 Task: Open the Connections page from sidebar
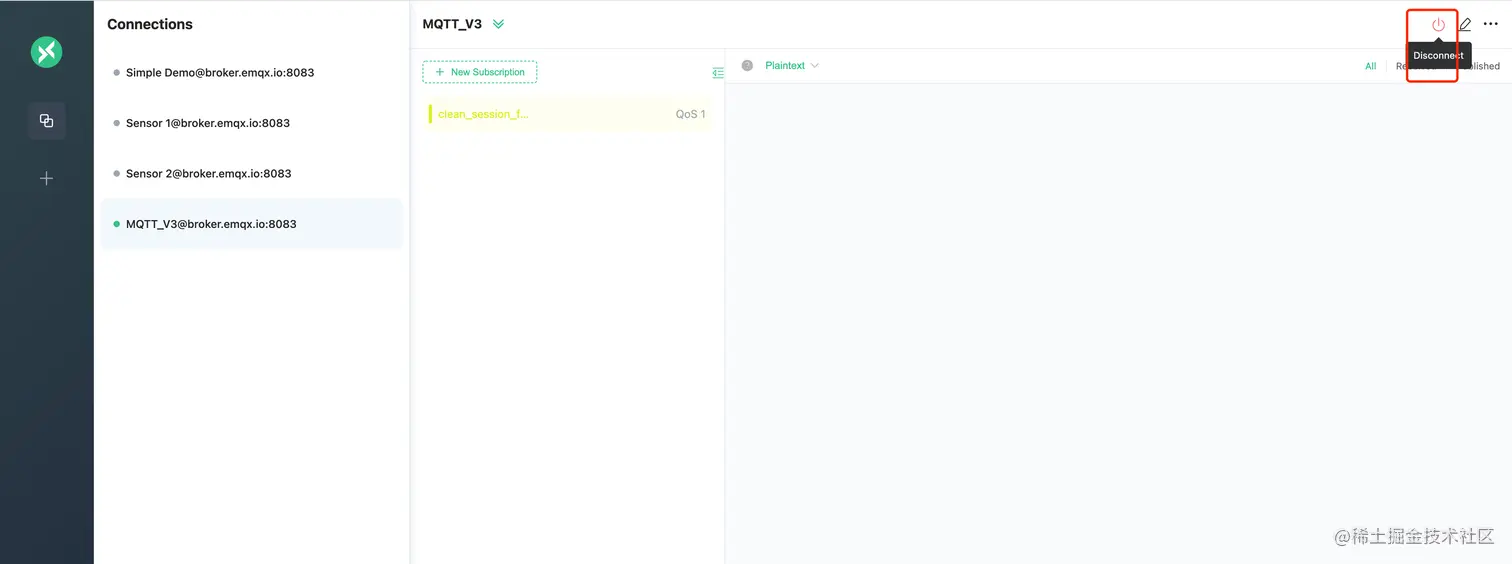[46, 121]
